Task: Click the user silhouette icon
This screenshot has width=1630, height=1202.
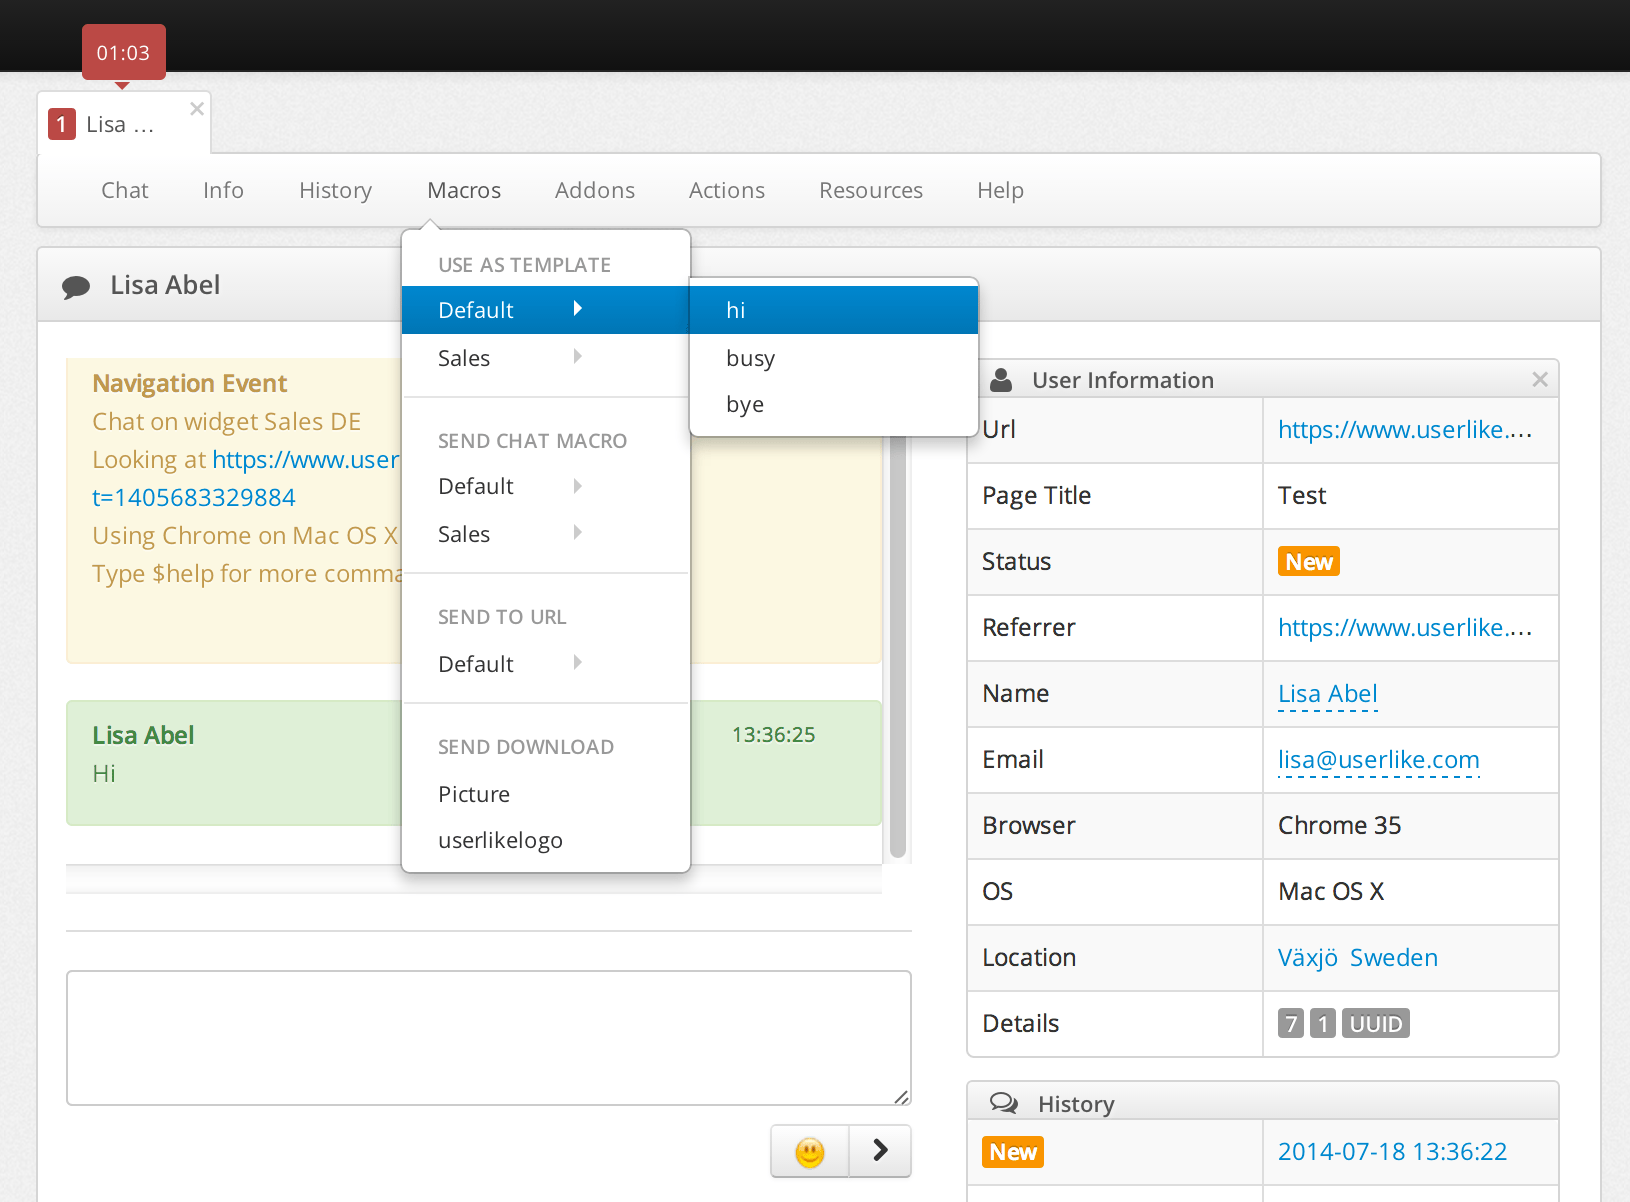Action: 1000,380
